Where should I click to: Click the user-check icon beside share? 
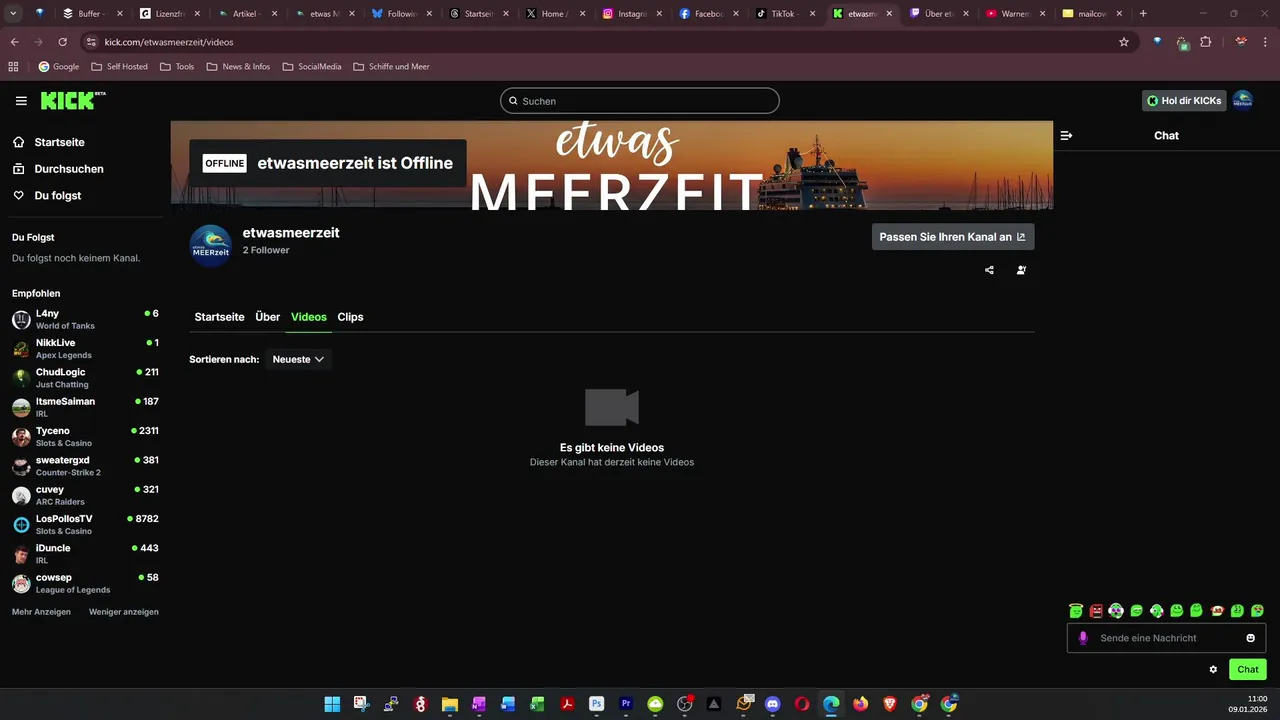tap(1021, 270)
